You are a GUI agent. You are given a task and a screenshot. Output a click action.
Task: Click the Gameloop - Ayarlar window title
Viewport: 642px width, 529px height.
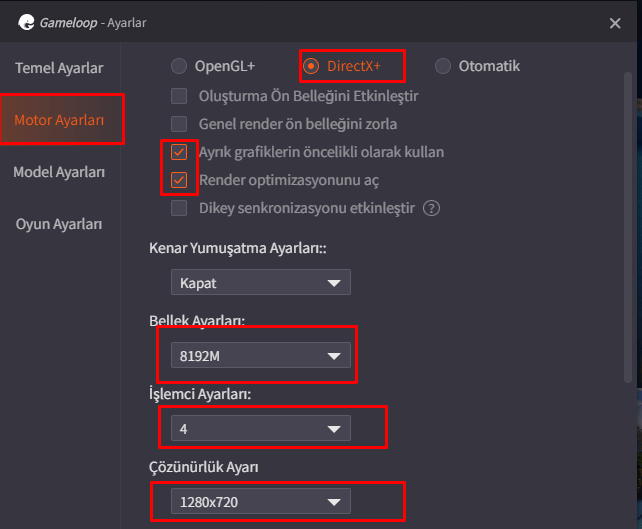[x=93, y=23]
